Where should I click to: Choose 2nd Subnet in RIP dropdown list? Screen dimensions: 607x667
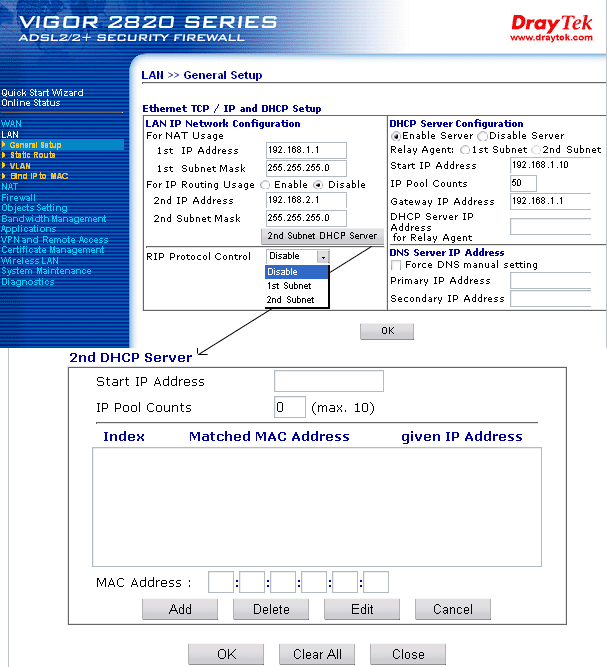click(297, 300)
